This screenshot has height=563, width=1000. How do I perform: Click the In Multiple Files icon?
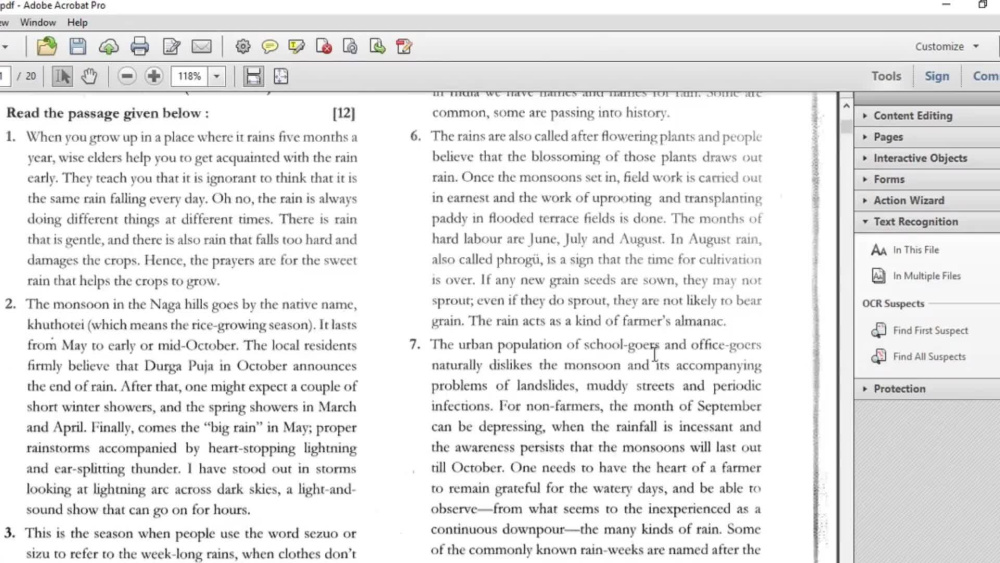click(878, 275)
